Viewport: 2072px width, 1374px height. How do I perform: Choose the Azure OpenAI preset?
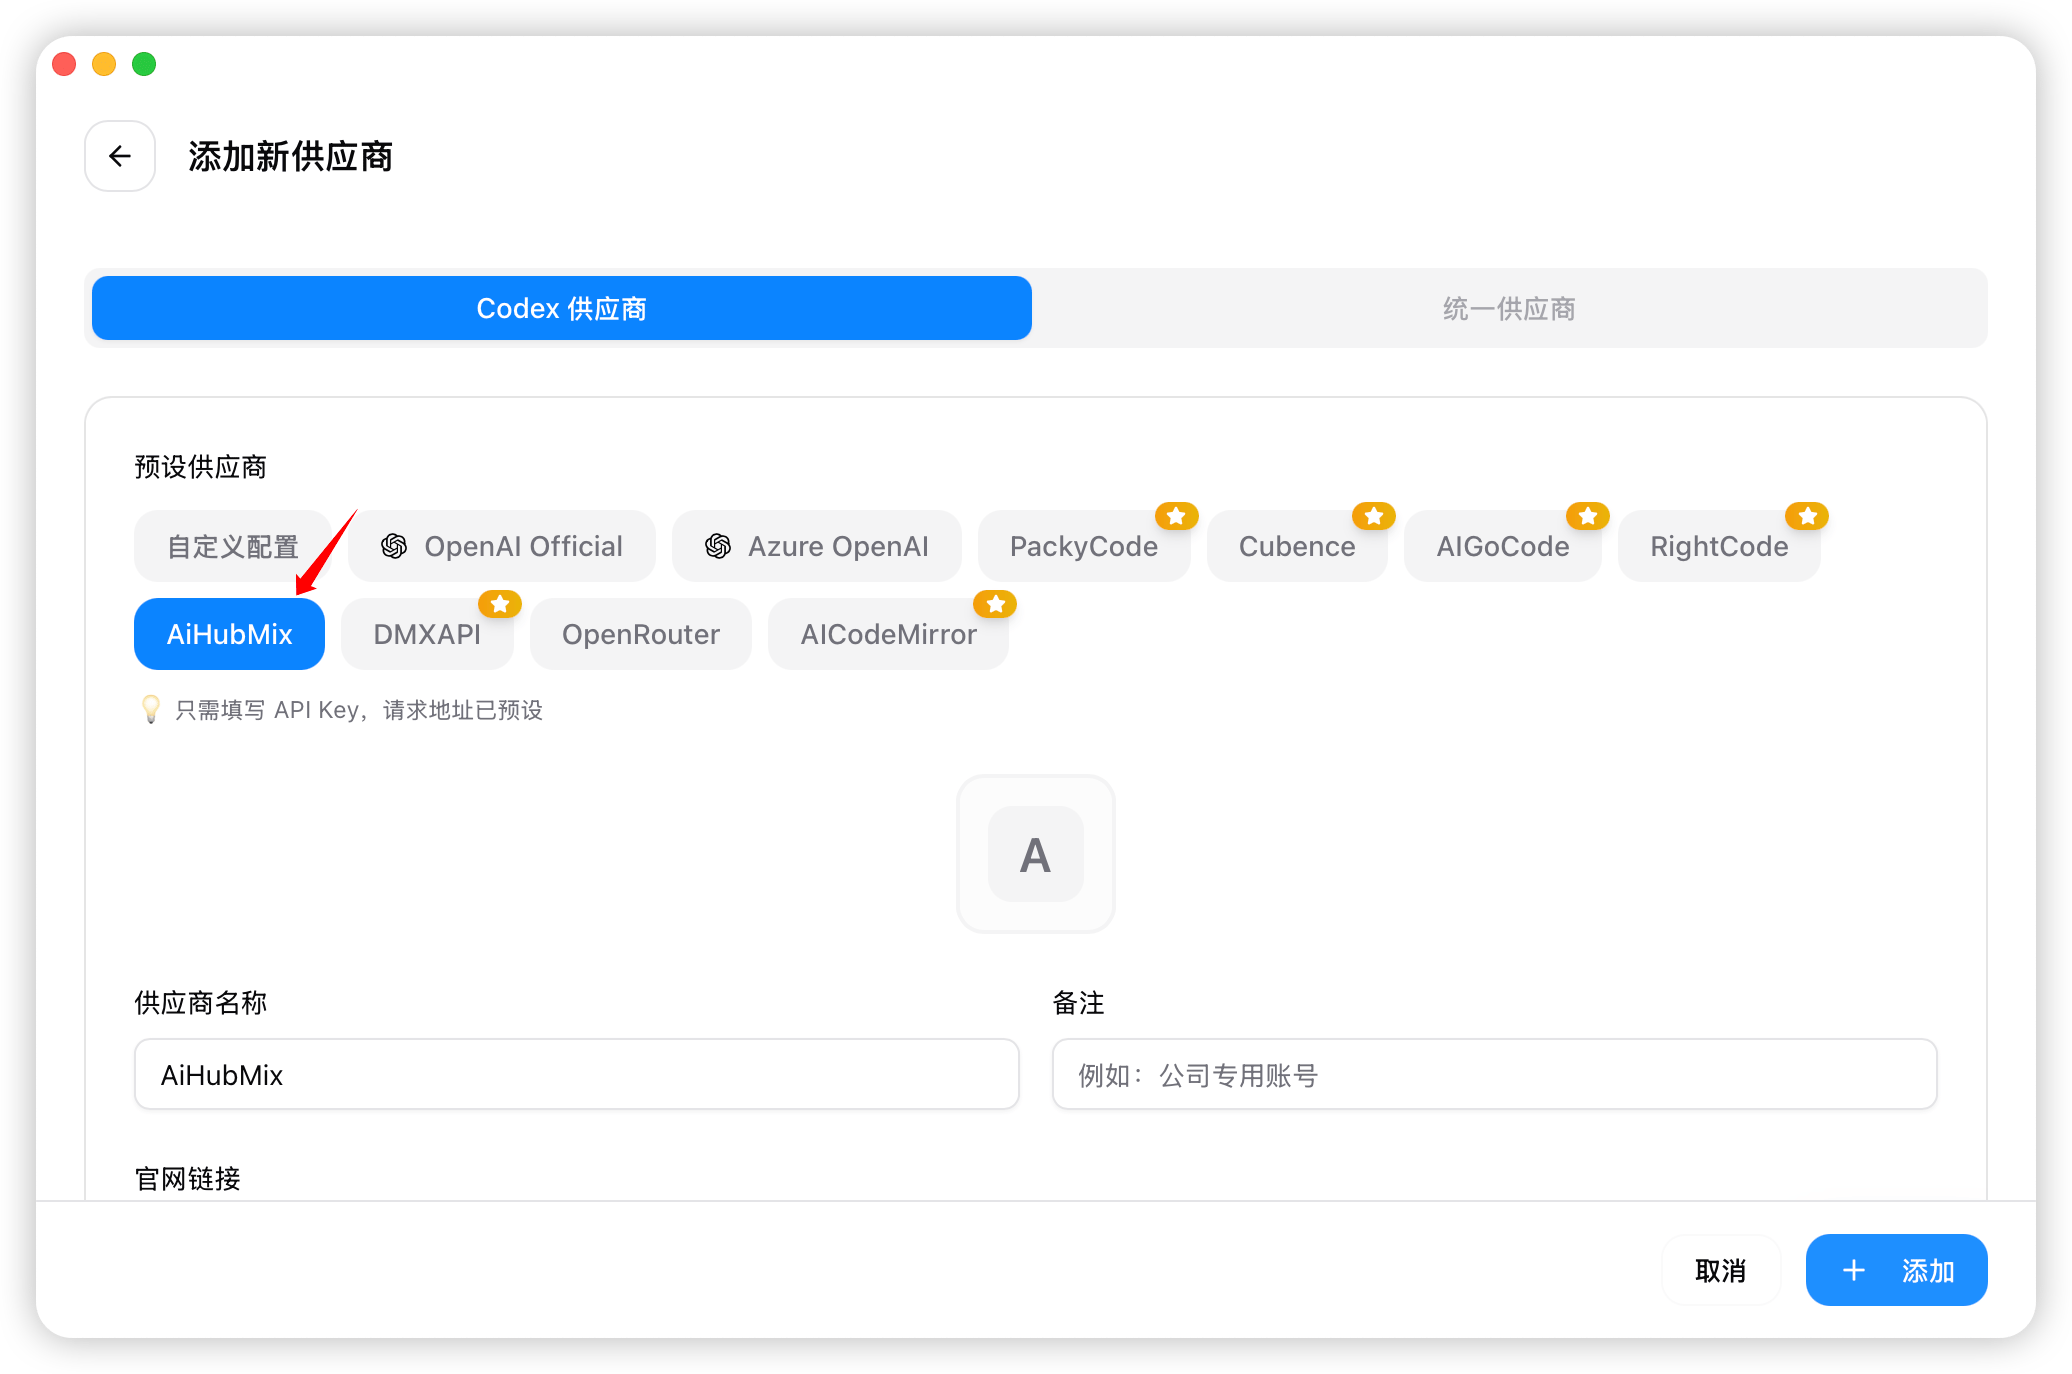tap(817, 546)
